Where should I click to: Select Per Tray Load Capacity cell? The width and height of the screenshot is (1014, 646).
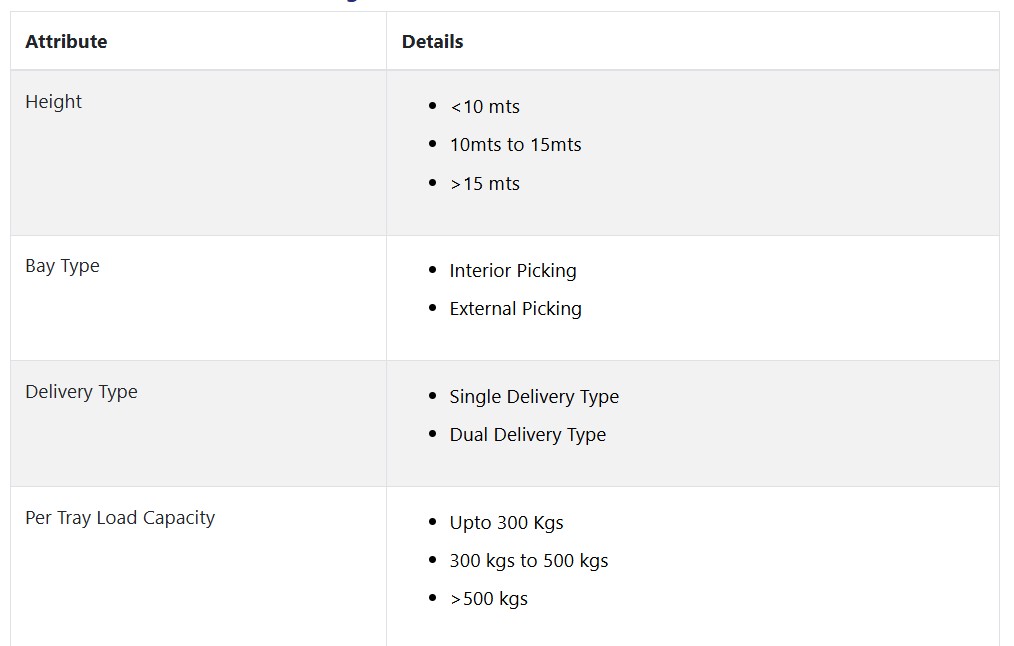tap(198, 566)
